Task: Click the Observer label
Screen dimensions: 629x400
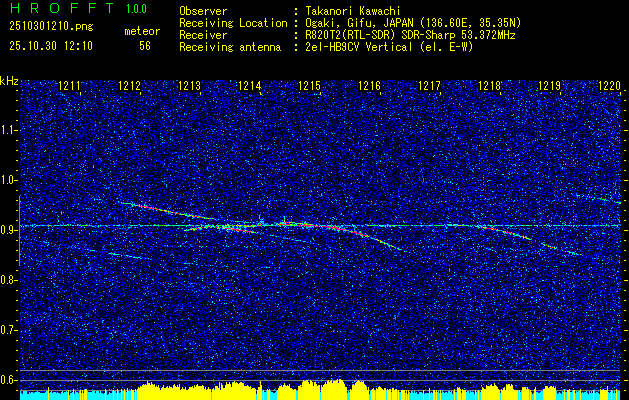Action: (x=203, y=11)
